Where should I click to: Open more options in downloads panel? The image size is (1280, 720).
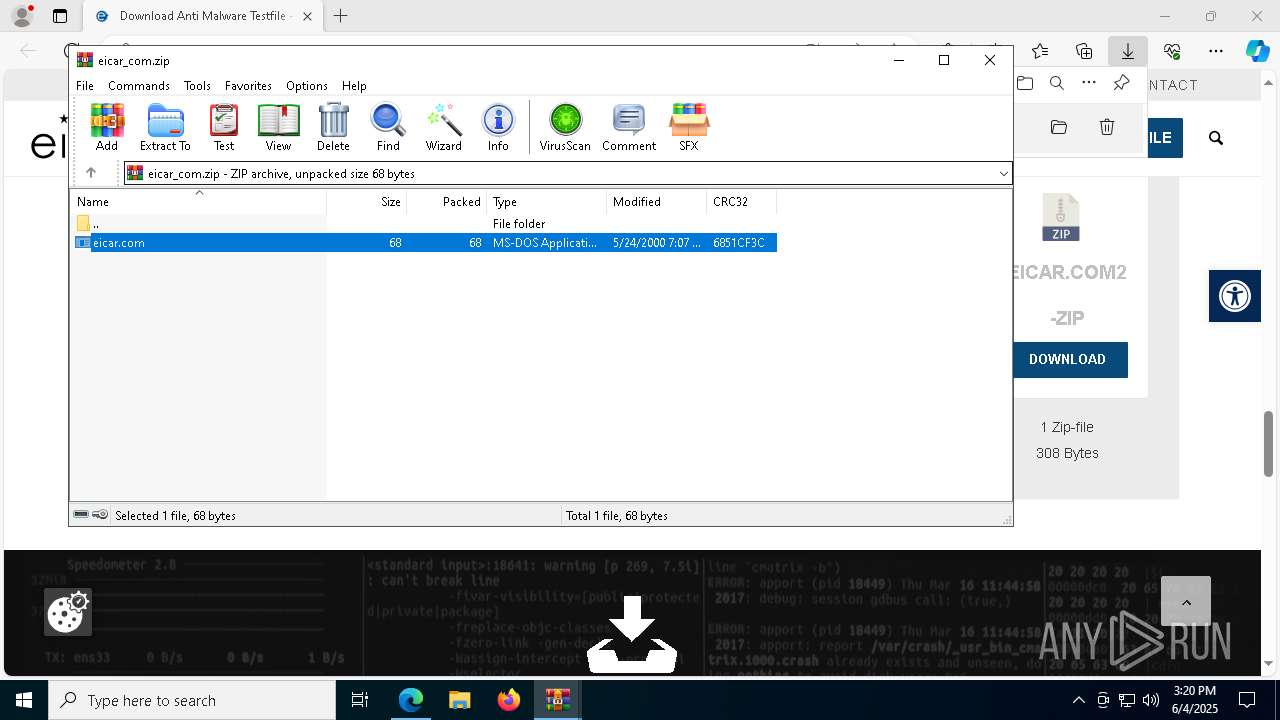tap(1089, 83)
